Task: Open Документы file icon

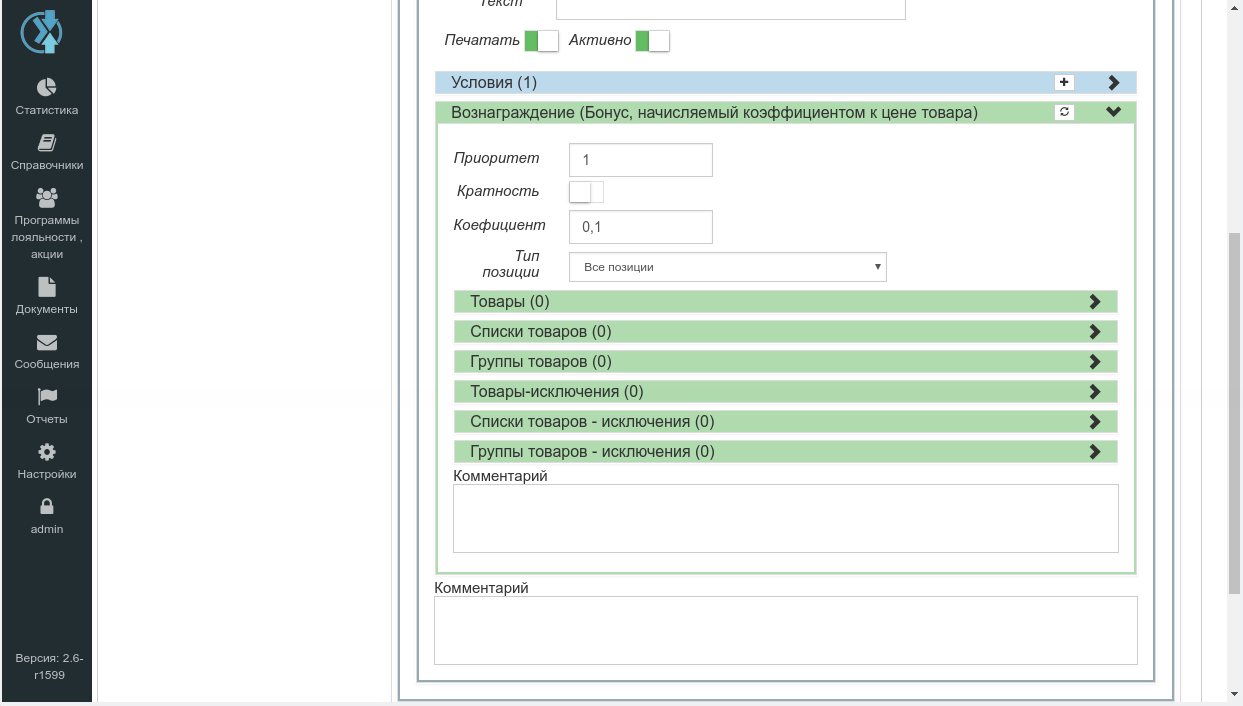Action: (47, 287)
